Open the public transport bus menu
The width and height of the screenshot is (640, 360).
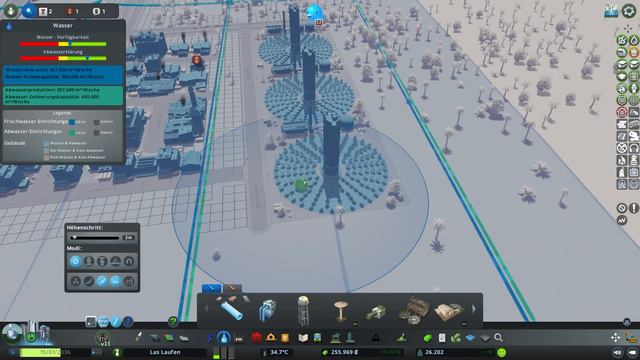pos(317,338)
